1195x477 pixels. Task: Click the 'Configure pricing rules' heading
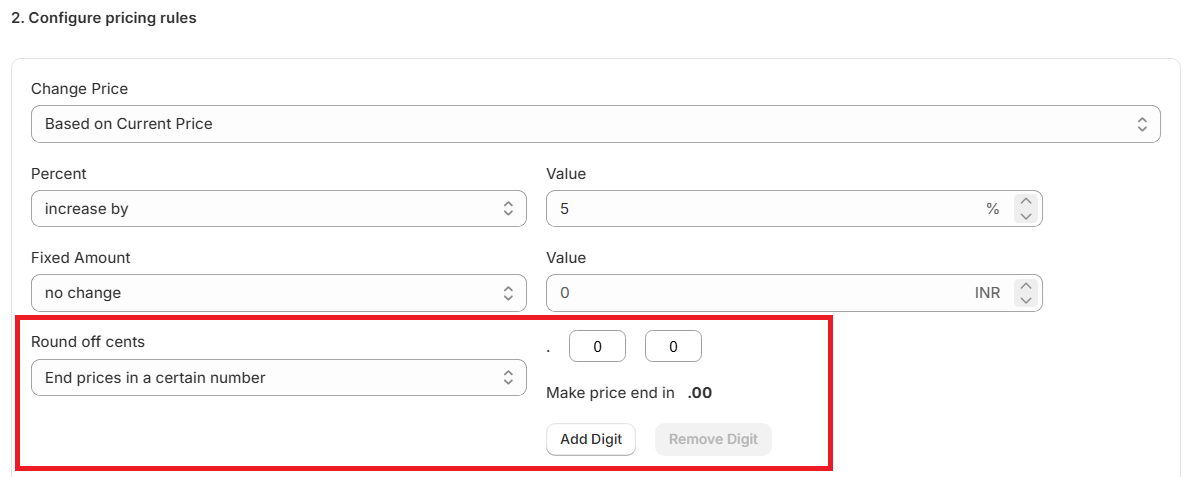[104, 18]
